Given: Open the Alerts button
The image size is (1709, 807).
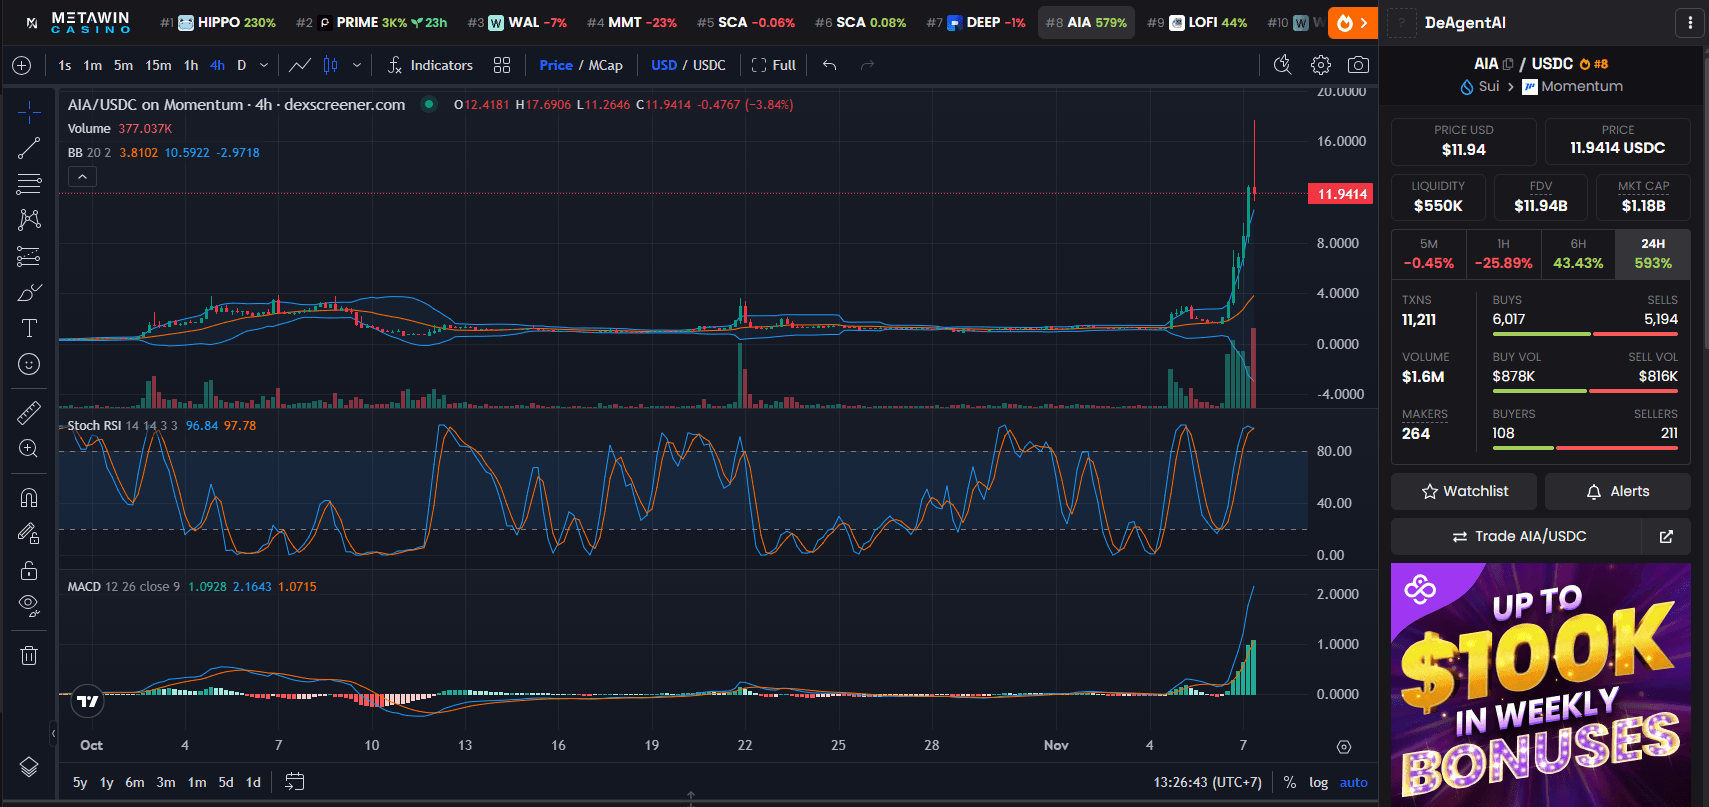Looking at the screenshot, I should coord(1618,491).
